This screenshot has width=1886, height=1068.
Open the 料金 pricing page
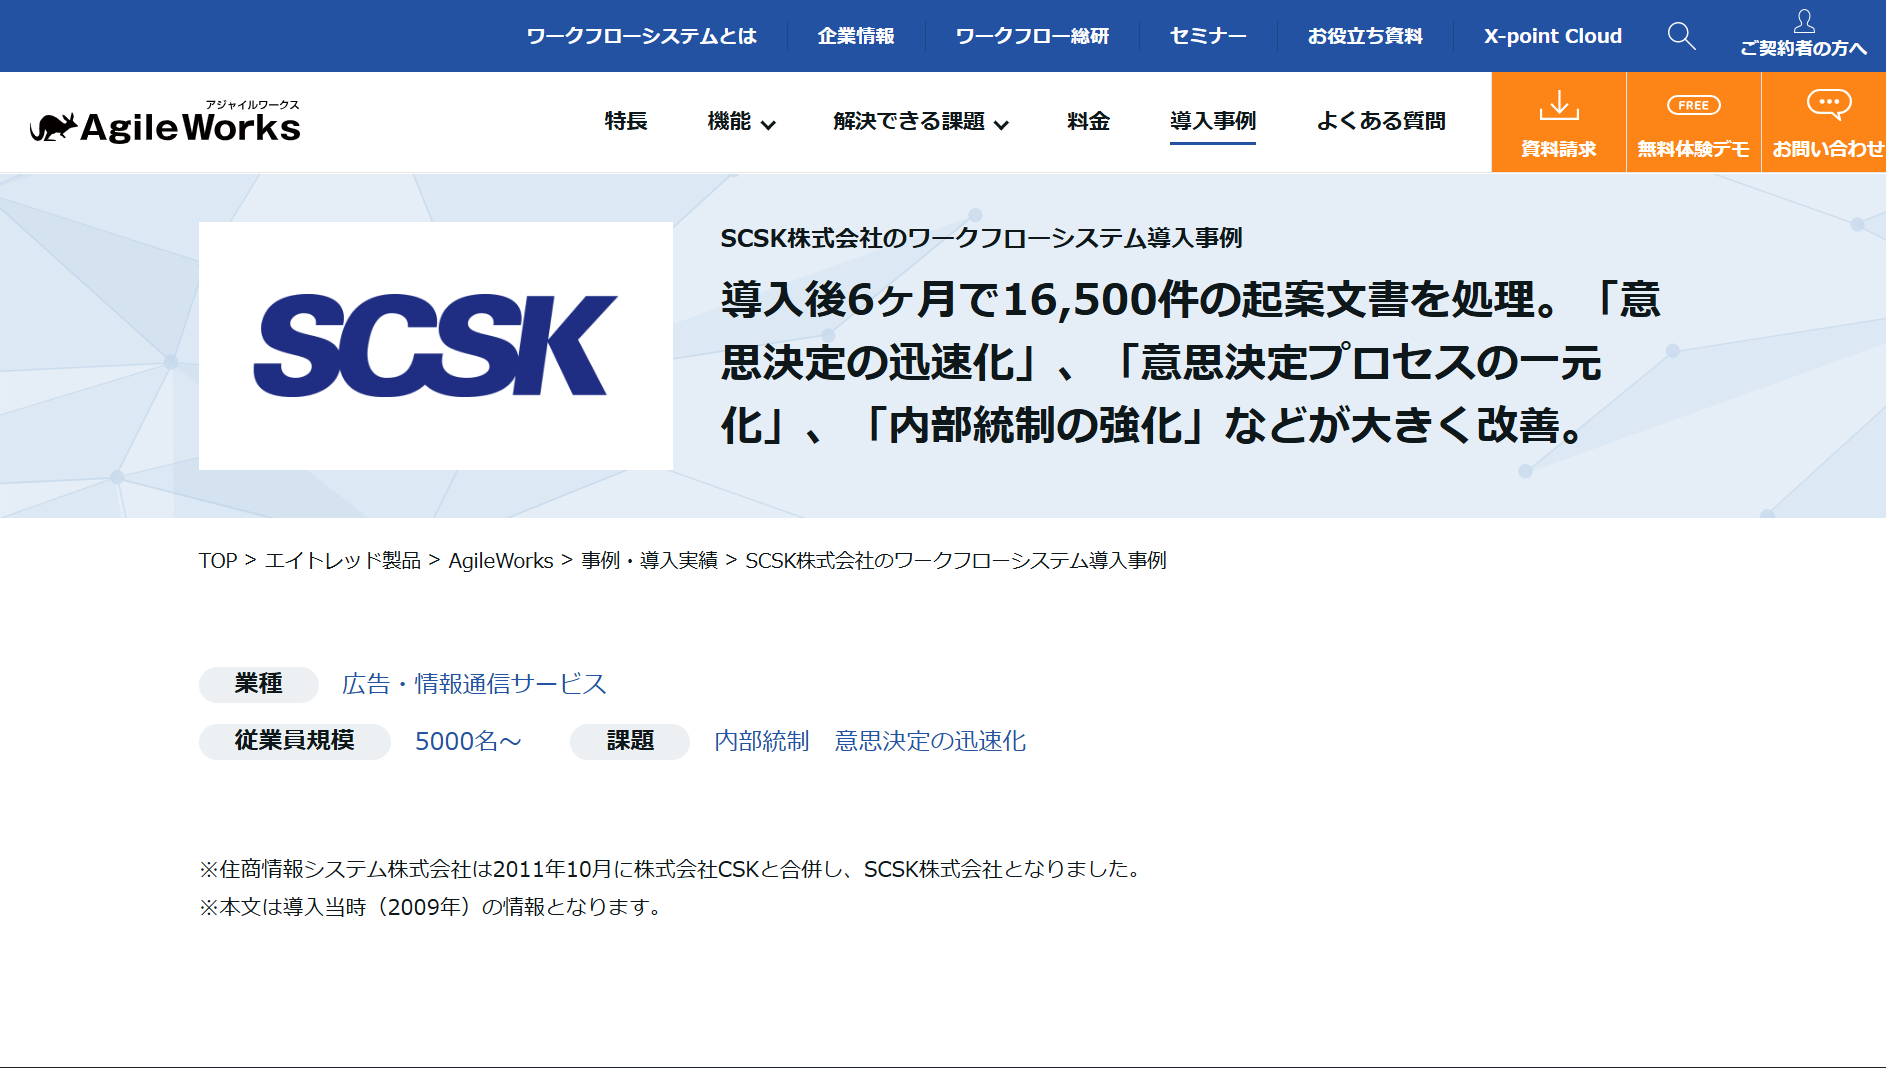[x=1088, y=122]
